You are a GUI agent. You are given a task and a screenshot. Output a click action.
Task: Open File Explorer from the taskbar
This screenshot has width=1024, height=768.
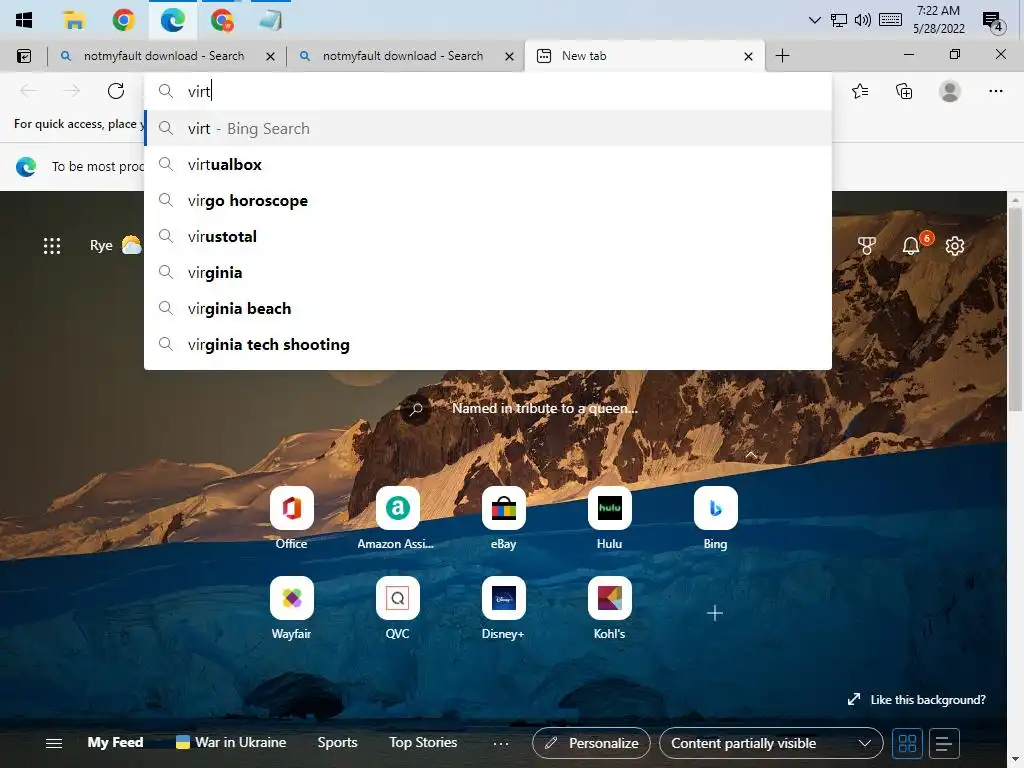74,20
